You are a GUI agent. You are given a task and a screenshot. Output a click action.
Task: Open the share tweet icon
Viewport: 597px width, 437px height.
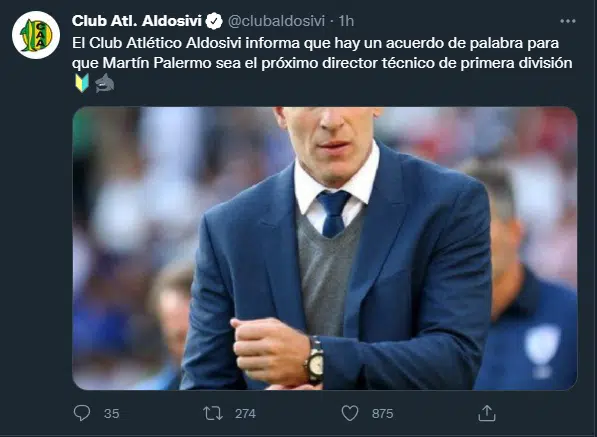pyautogui.click(x=487, y=413)
